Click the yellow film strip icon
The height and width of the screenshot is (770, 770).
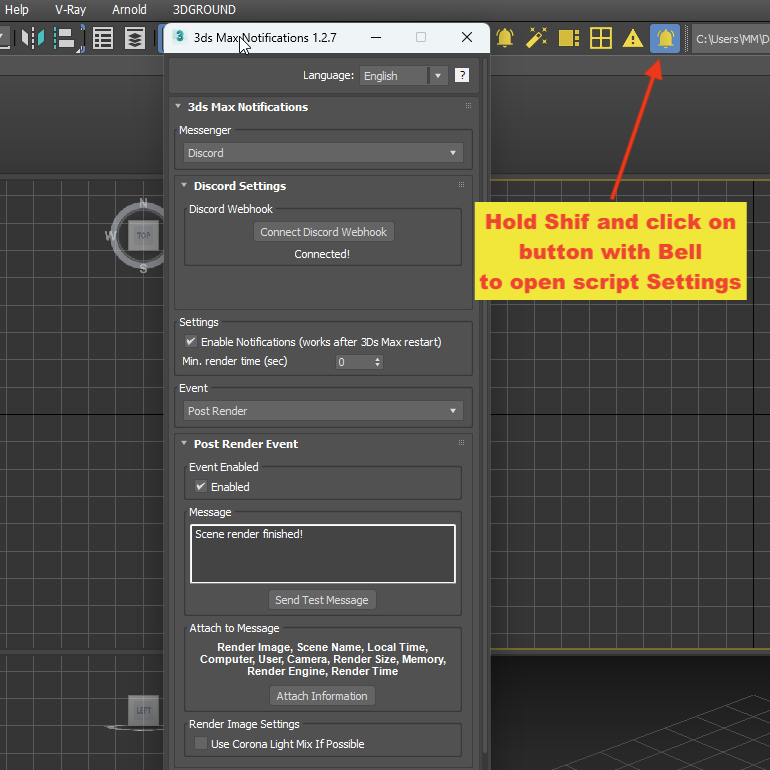[x=569, y=38]
